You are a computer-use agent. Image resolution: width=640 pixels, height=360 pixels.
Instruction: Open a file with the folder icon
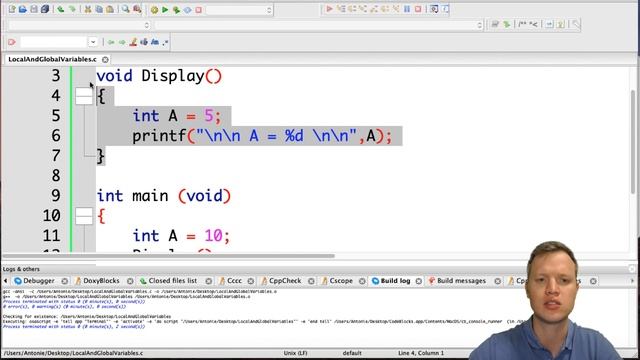(23, 9)
